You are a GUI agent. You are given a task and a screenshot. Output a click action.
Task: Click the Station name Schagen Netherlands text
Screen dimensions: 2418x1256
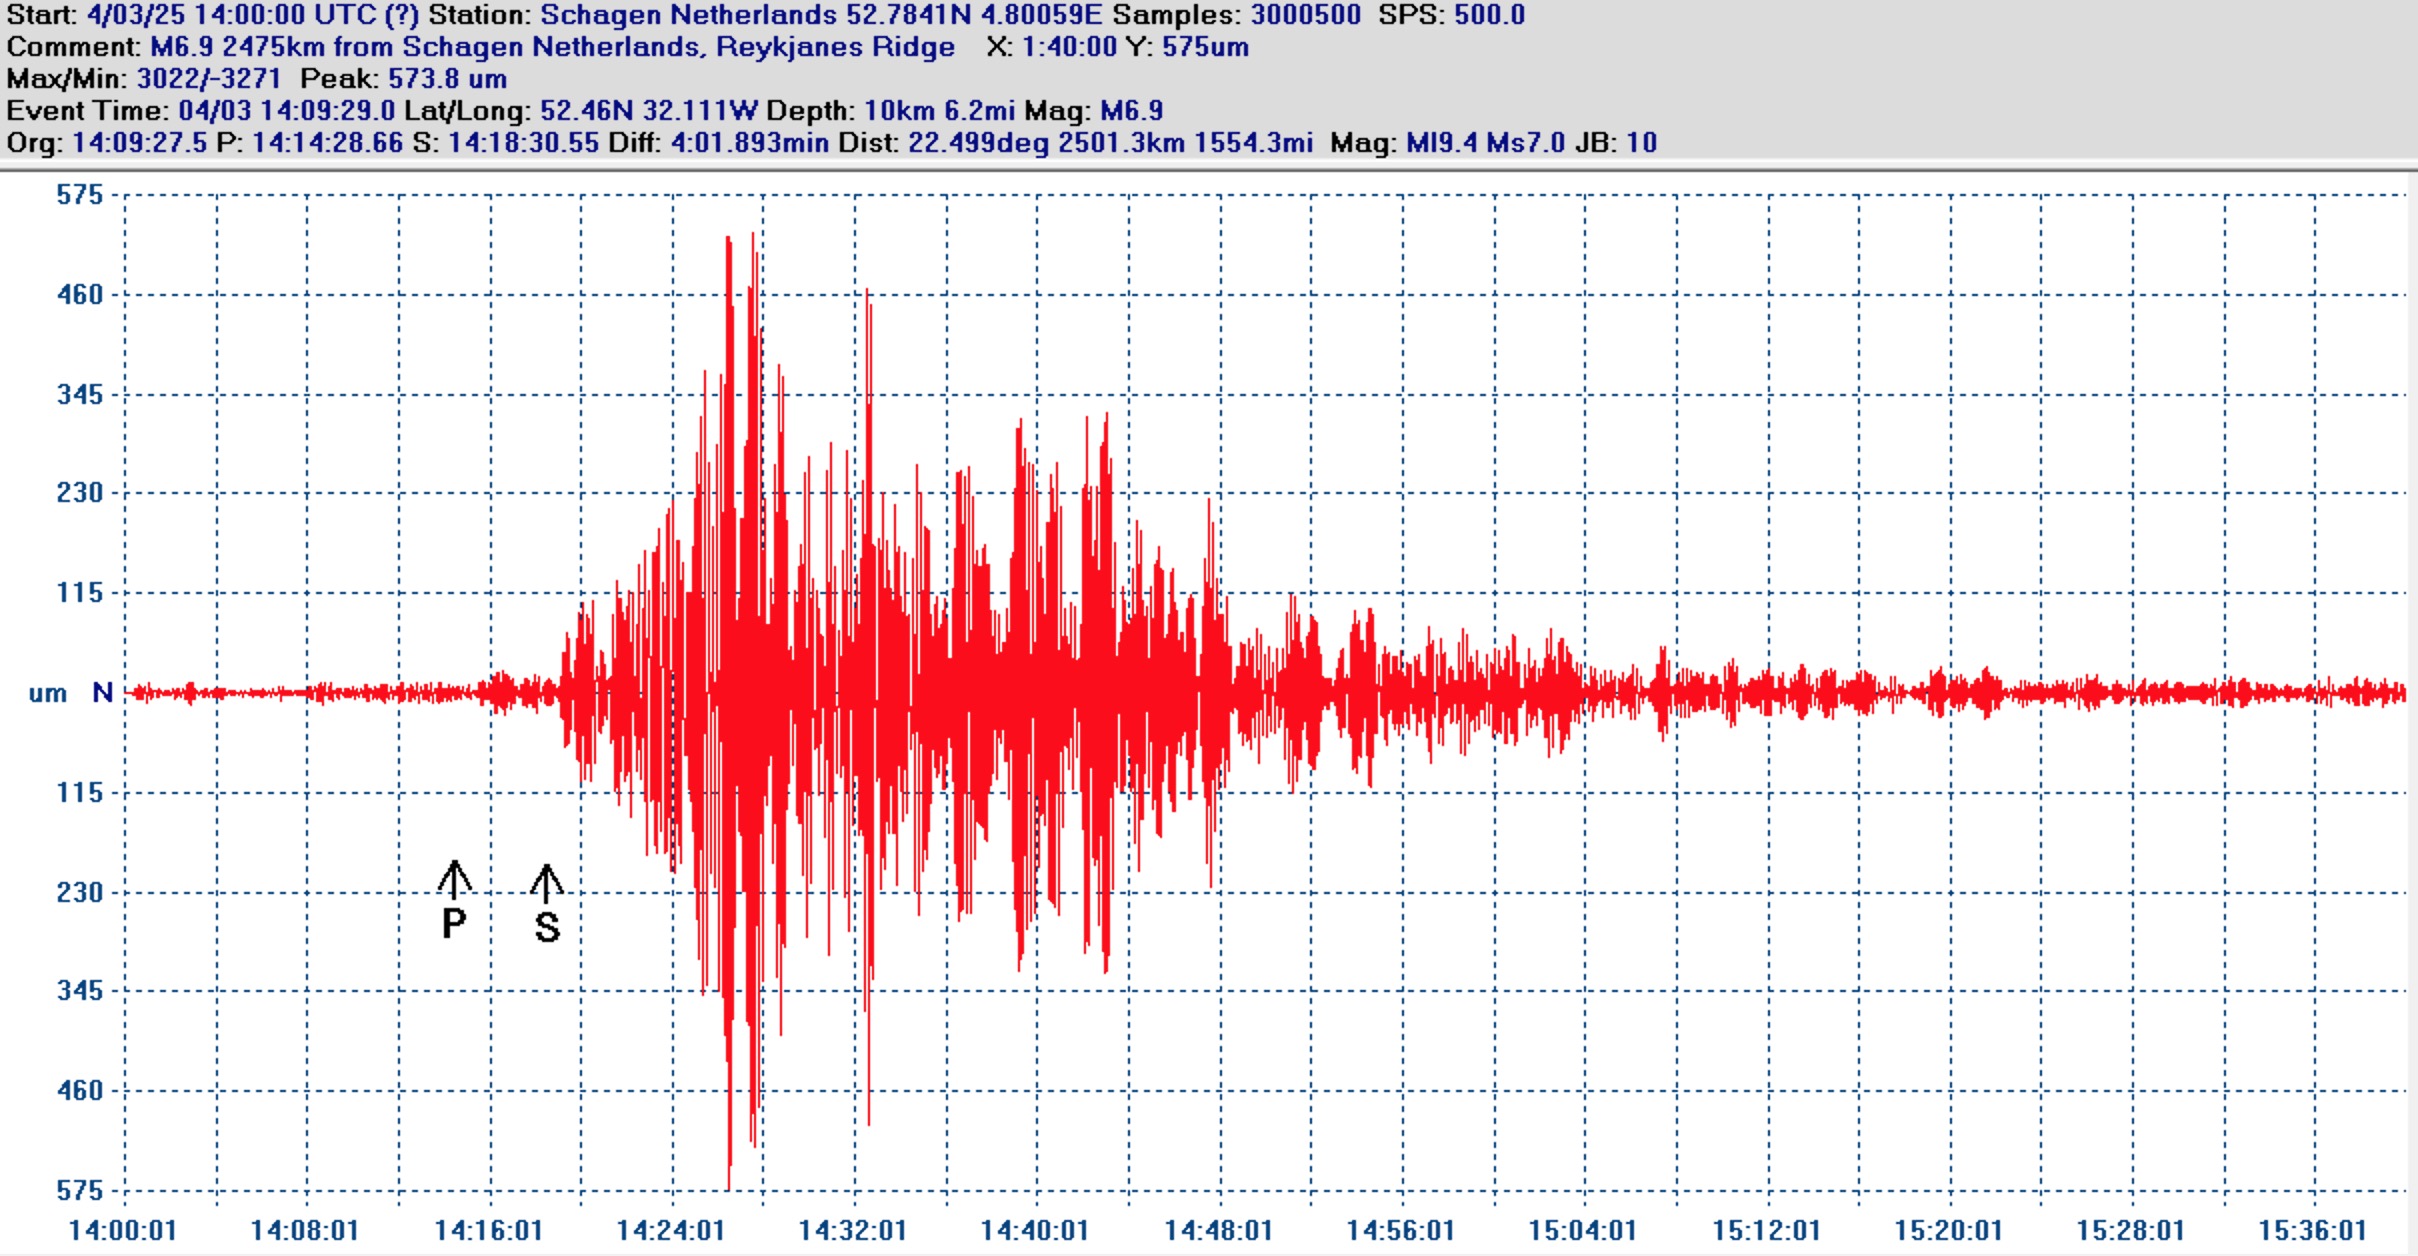click(688, 15)
